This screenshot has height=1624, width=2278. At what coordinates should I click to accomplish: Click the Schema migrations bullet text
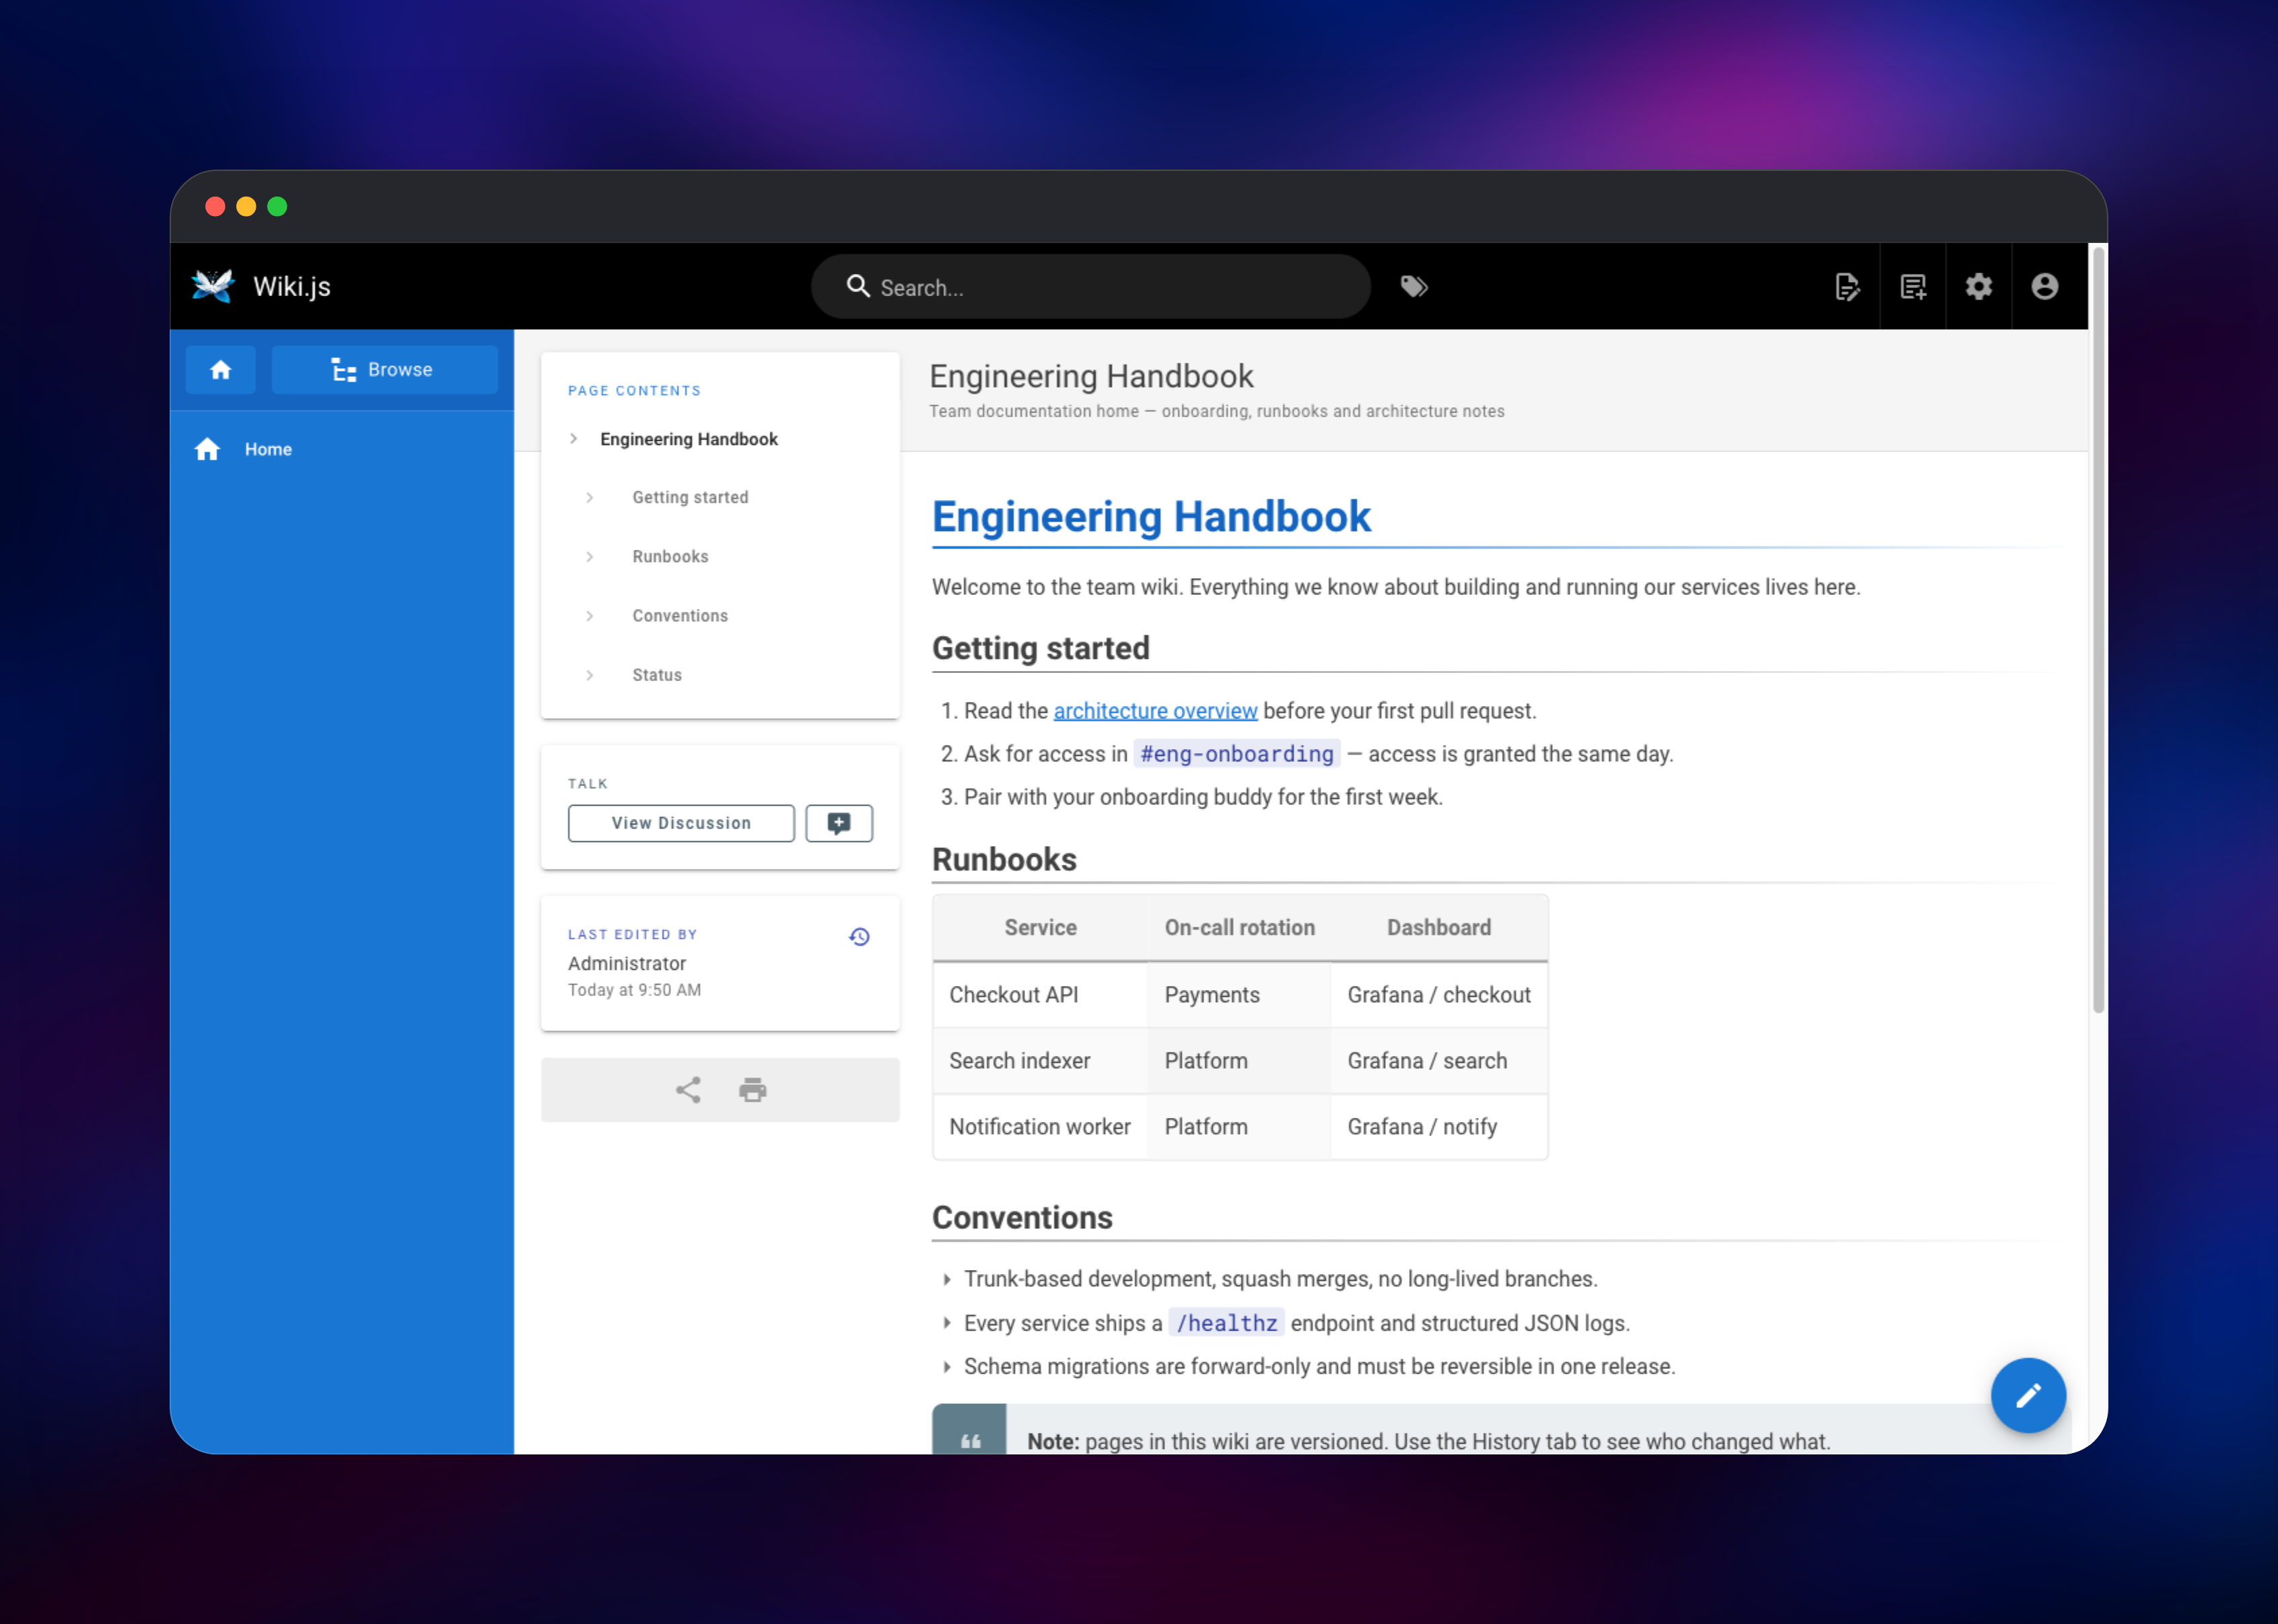1319,1367
